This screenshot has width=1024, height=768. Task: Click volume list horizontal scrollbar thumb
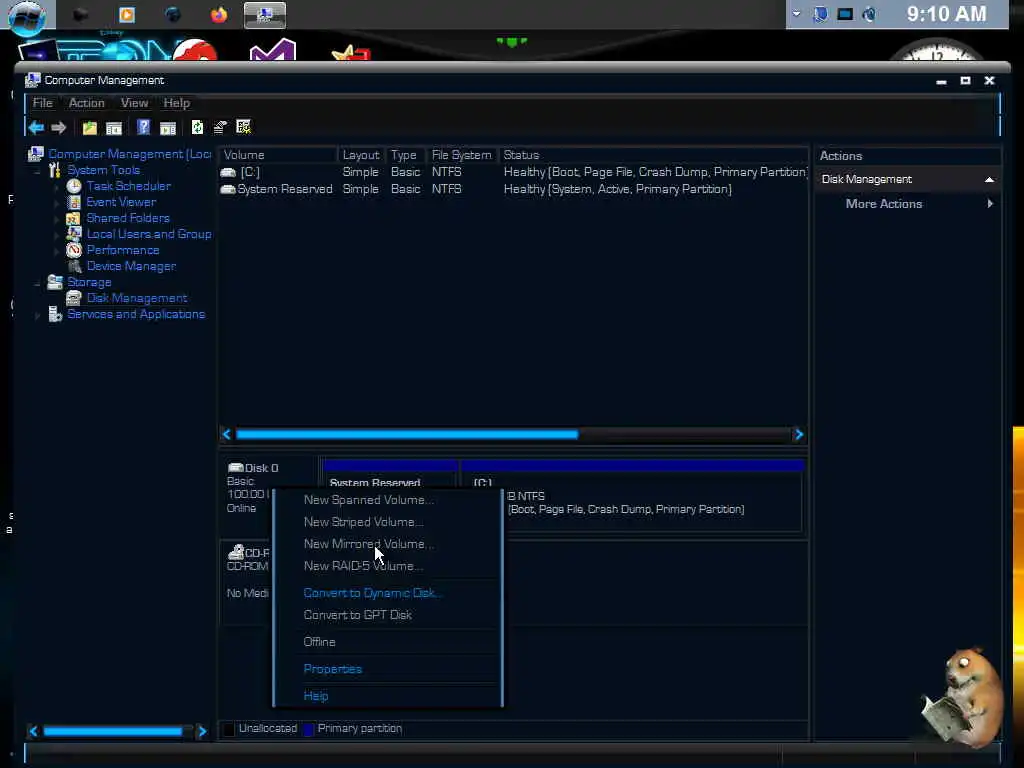pos(407,434)
